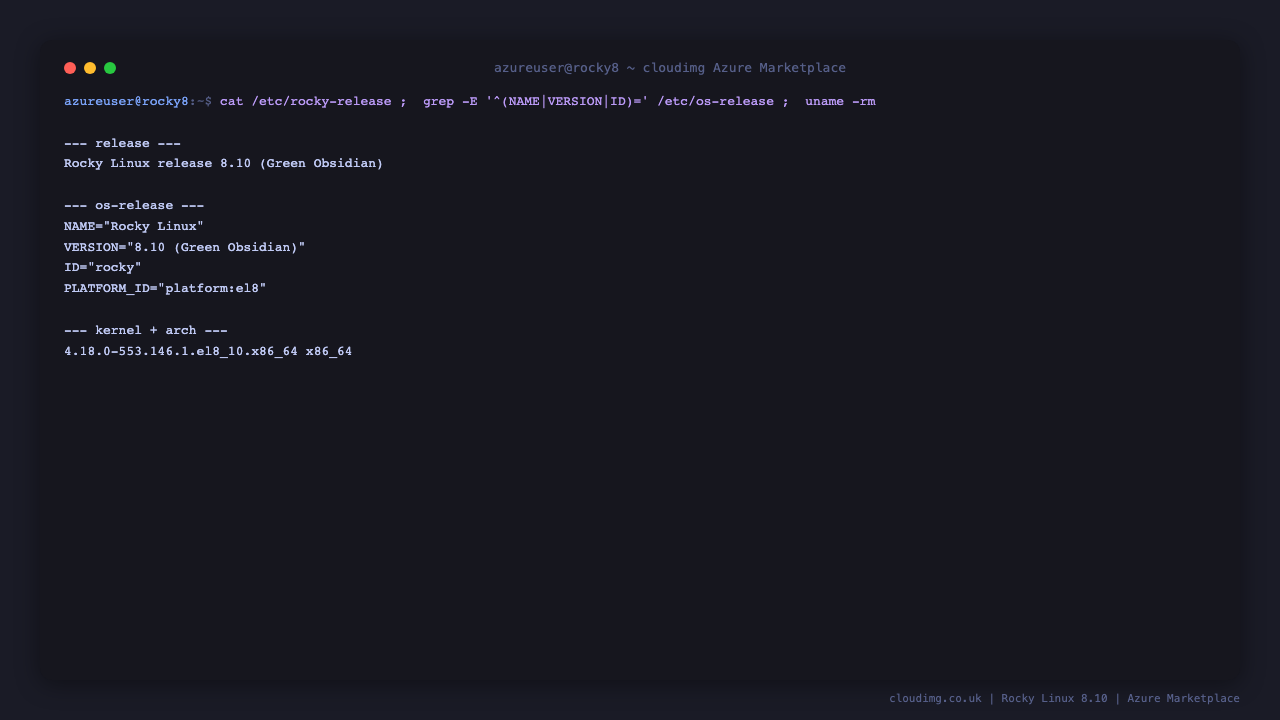This screenshot has height=720, width=1280.
Task: Click the footer text 'cloudimg.co.uk'
Action: click(935, 698)
